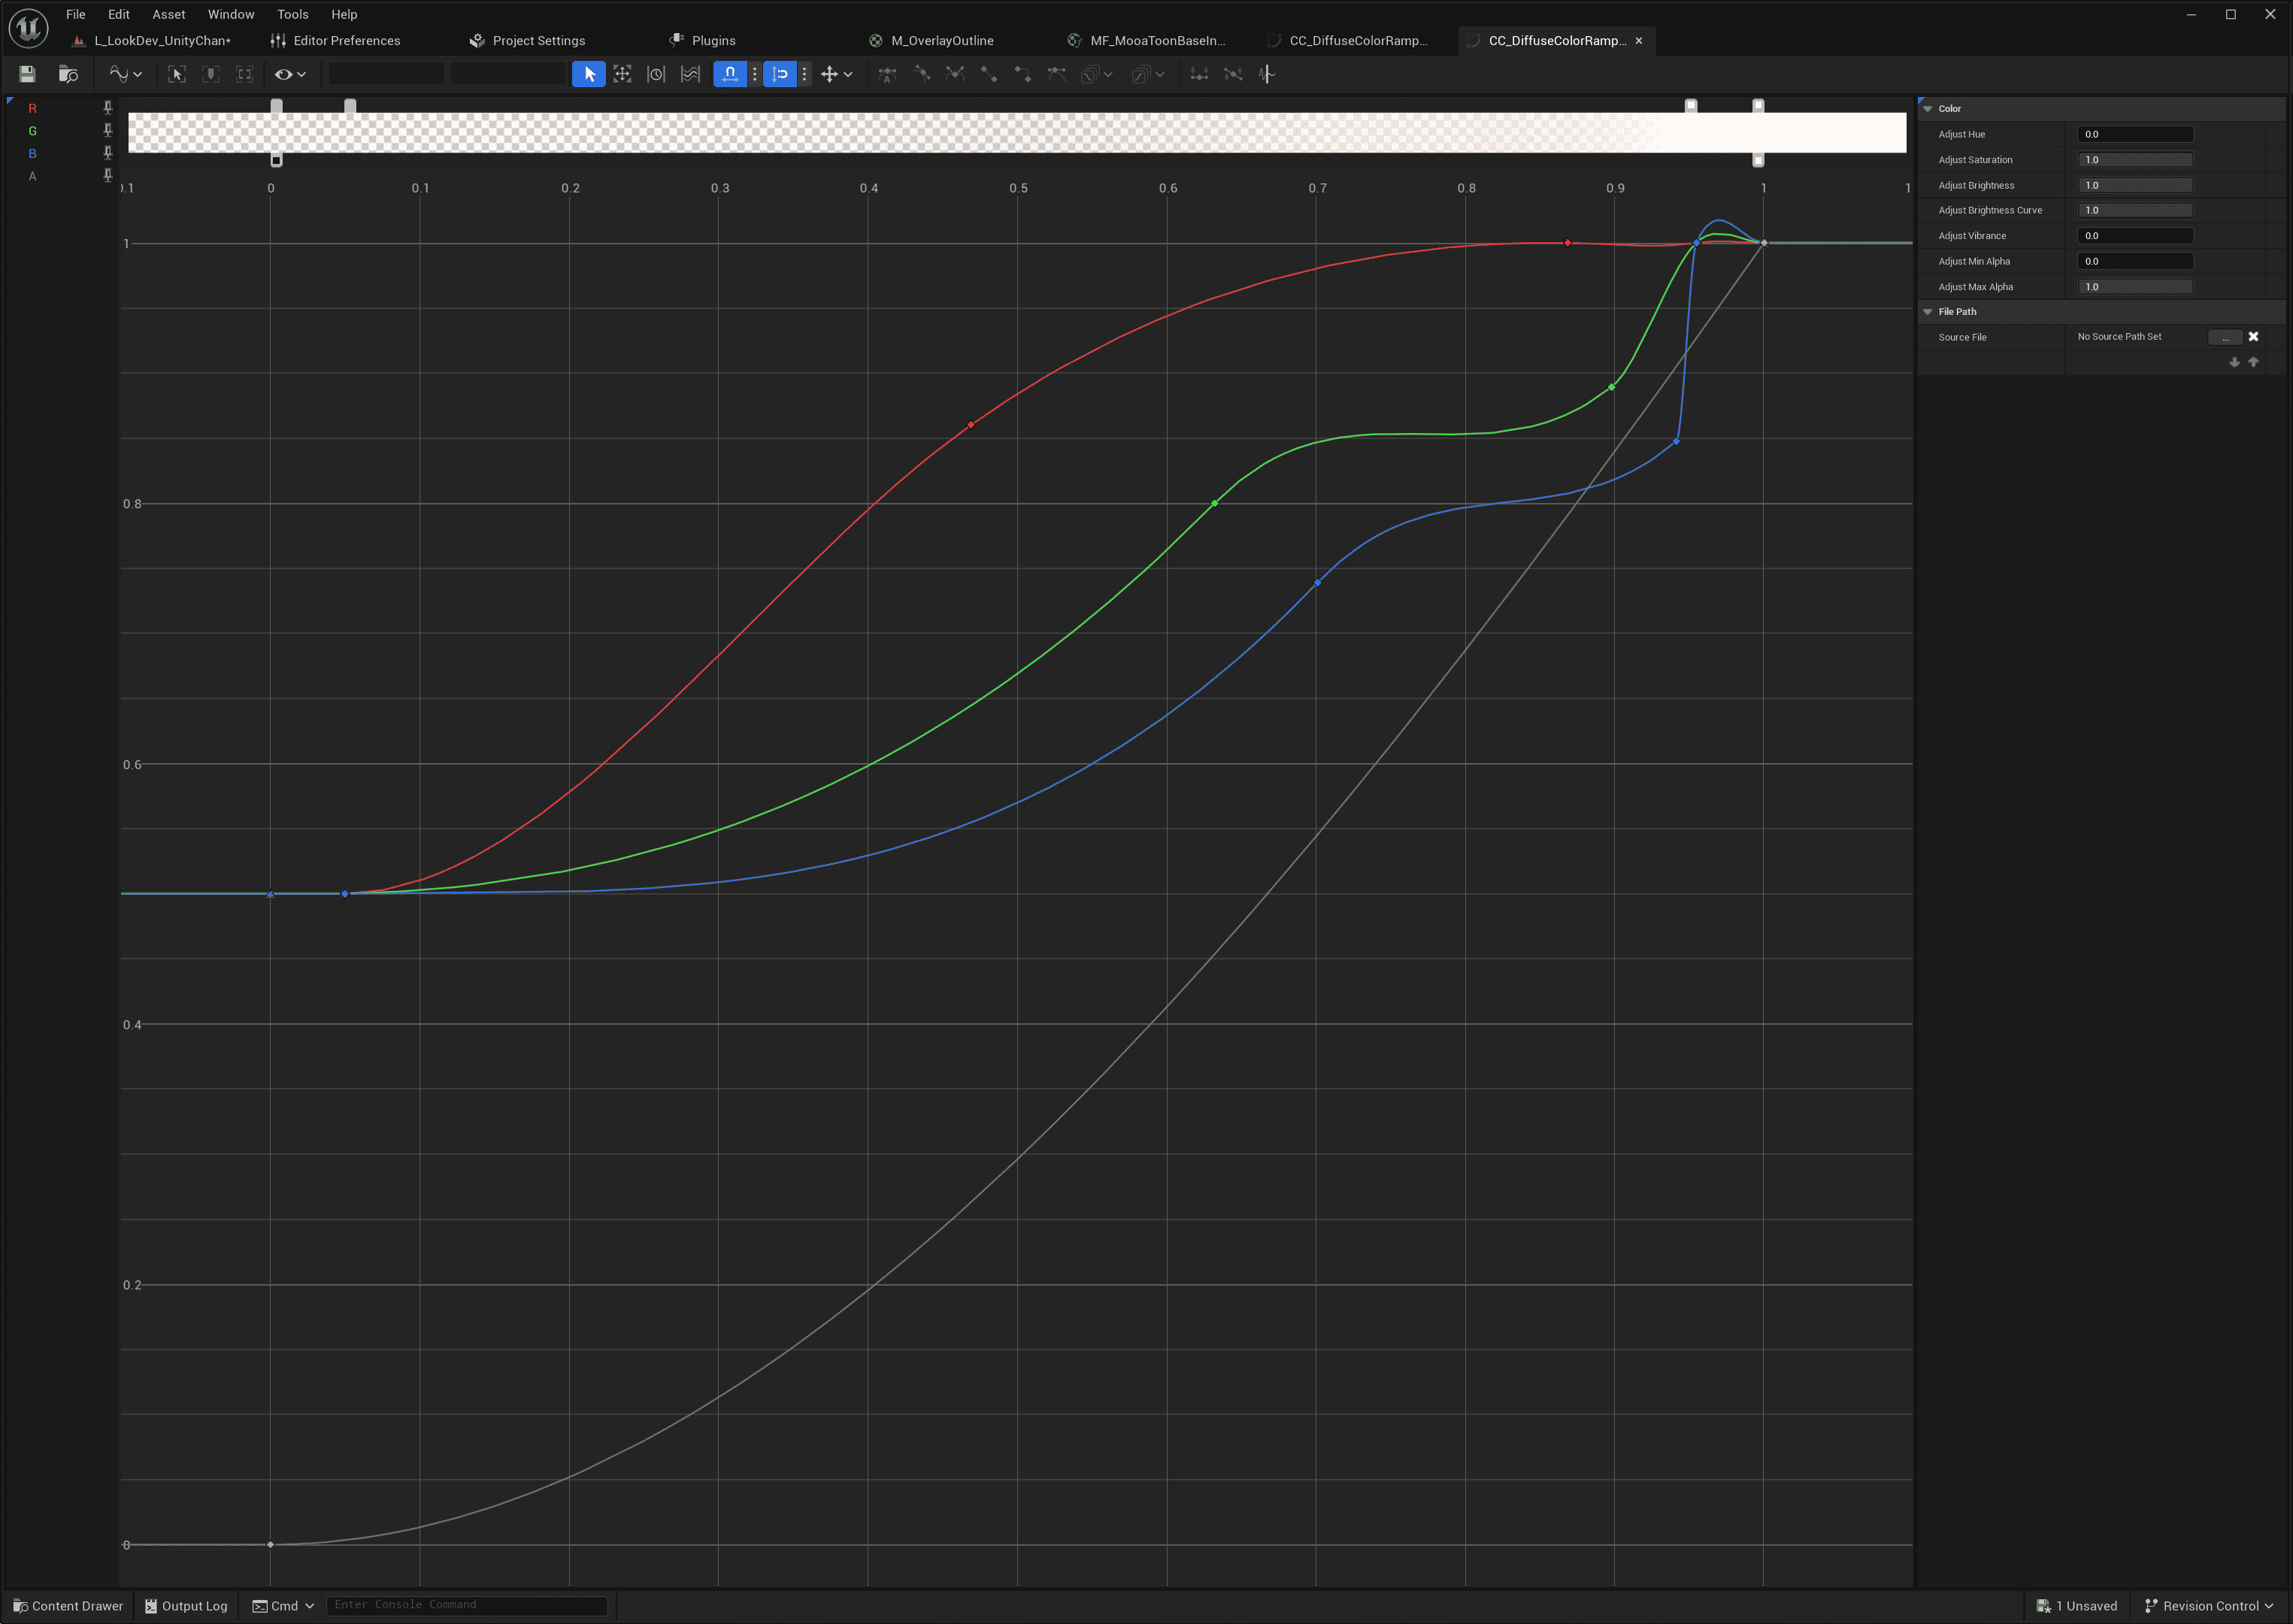This screenshot has height=1624, width=2293.
Task: Set linear interpolation mode
Action: pyautogui.click(x=989, y=74)
